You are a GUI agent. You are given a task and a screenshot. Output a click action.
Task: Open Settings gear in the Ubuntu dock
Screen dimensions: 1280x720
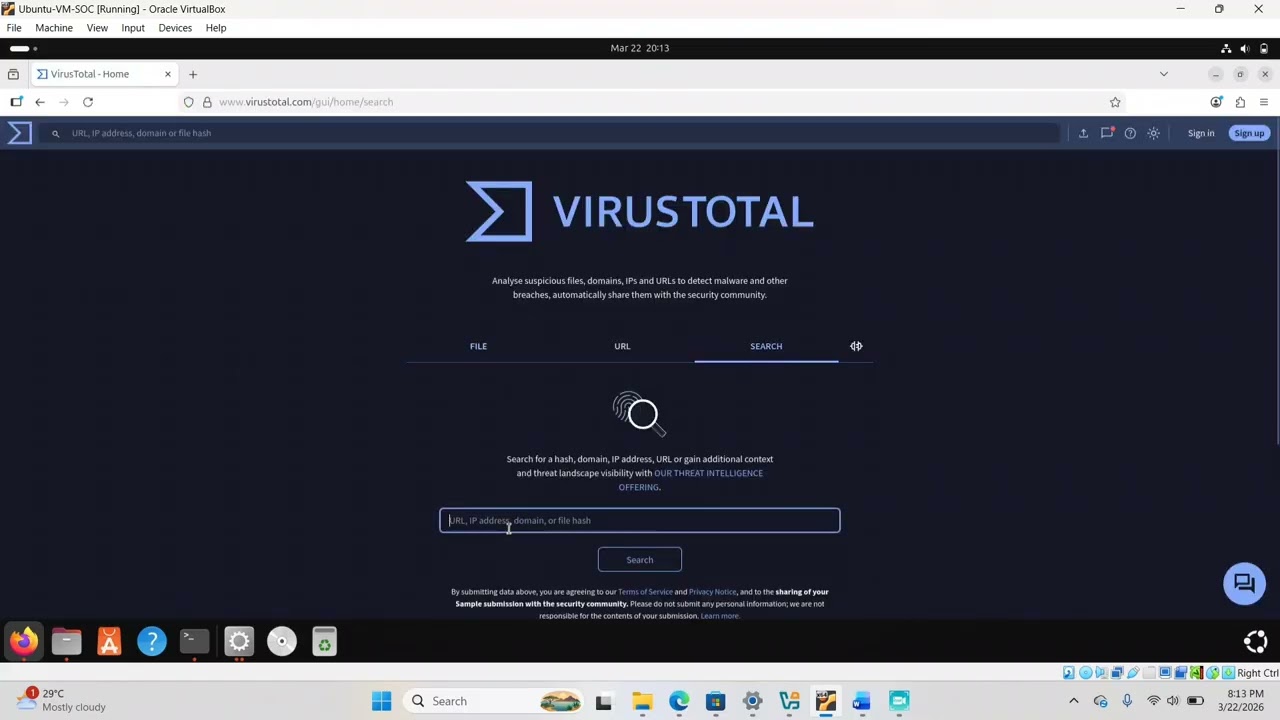click(x=239, y=641)
